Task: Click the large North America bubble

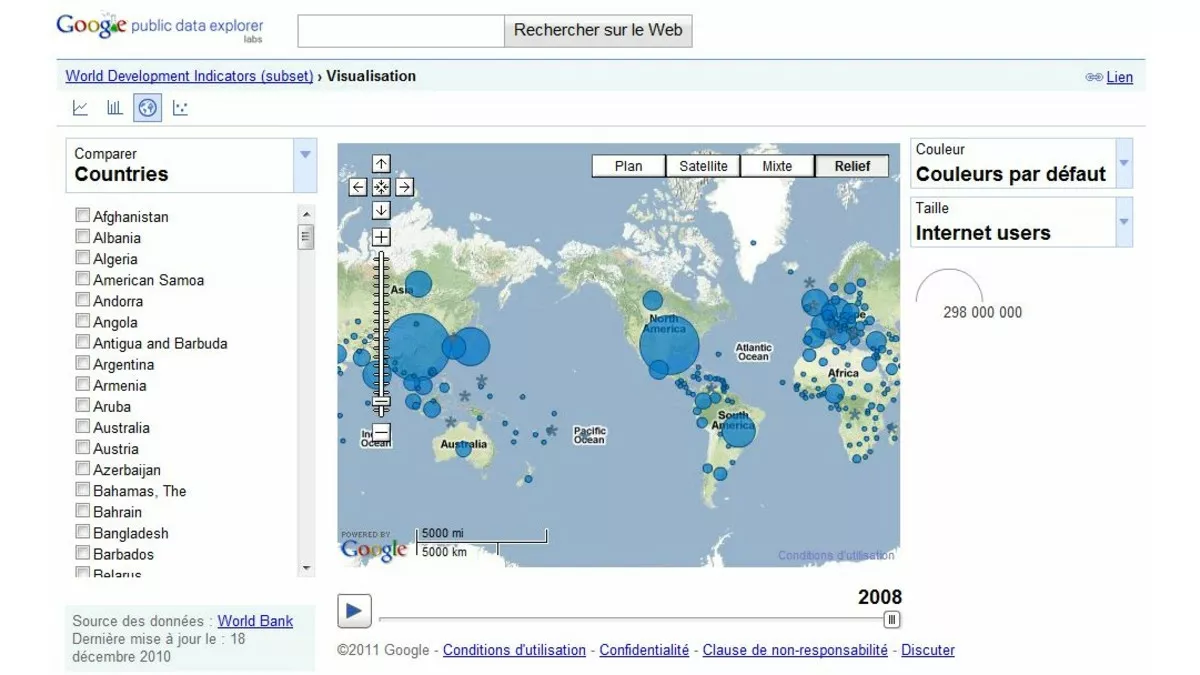Action: pos(669,345)
